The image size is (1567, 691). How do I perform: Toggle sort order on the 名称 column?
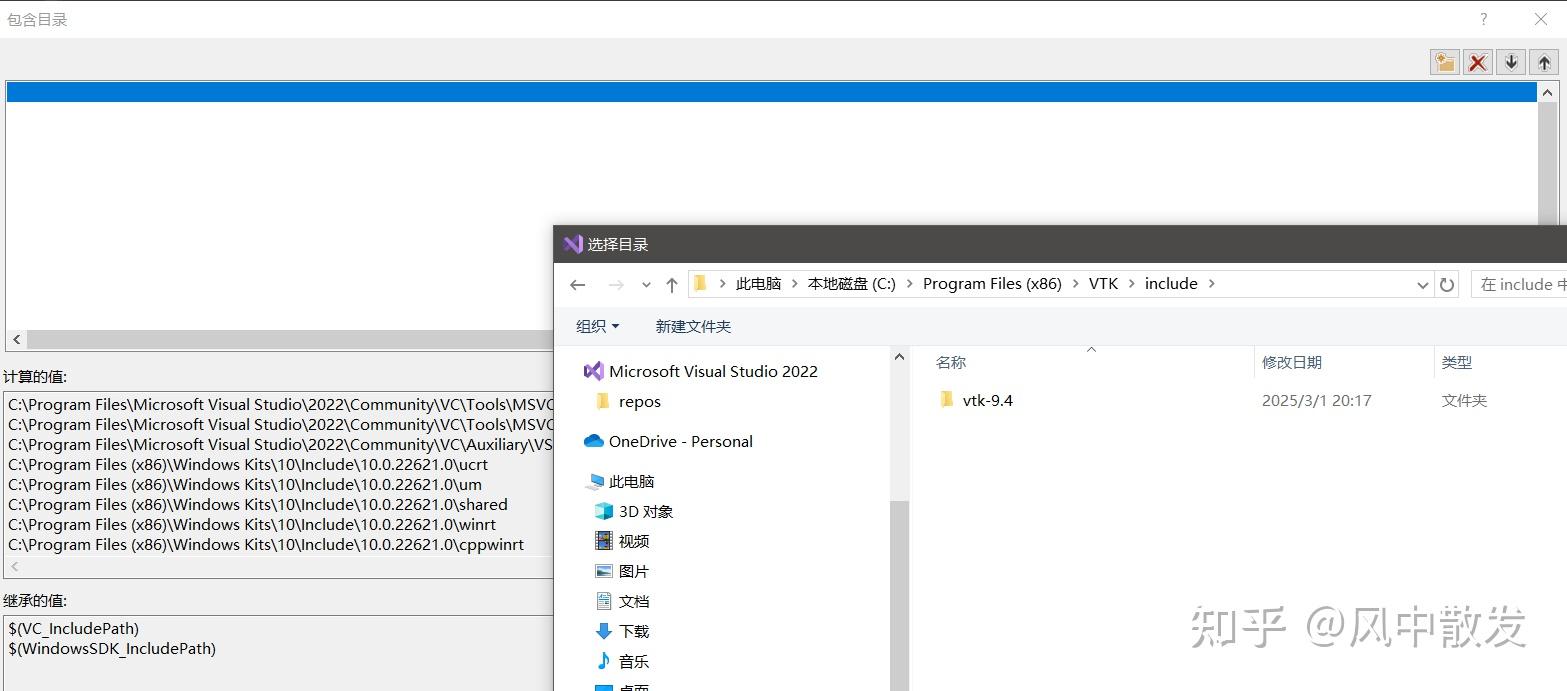point(950,362)
